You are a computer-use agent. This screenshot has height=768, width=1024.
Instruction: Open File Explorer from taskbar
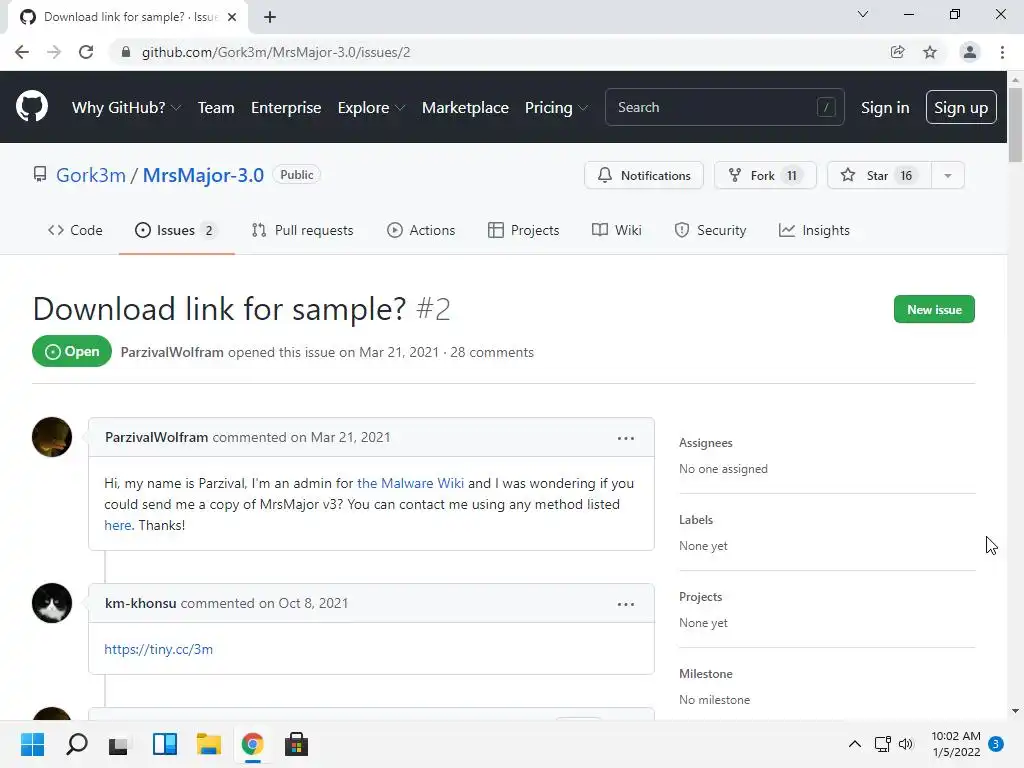tap(208, 744)
